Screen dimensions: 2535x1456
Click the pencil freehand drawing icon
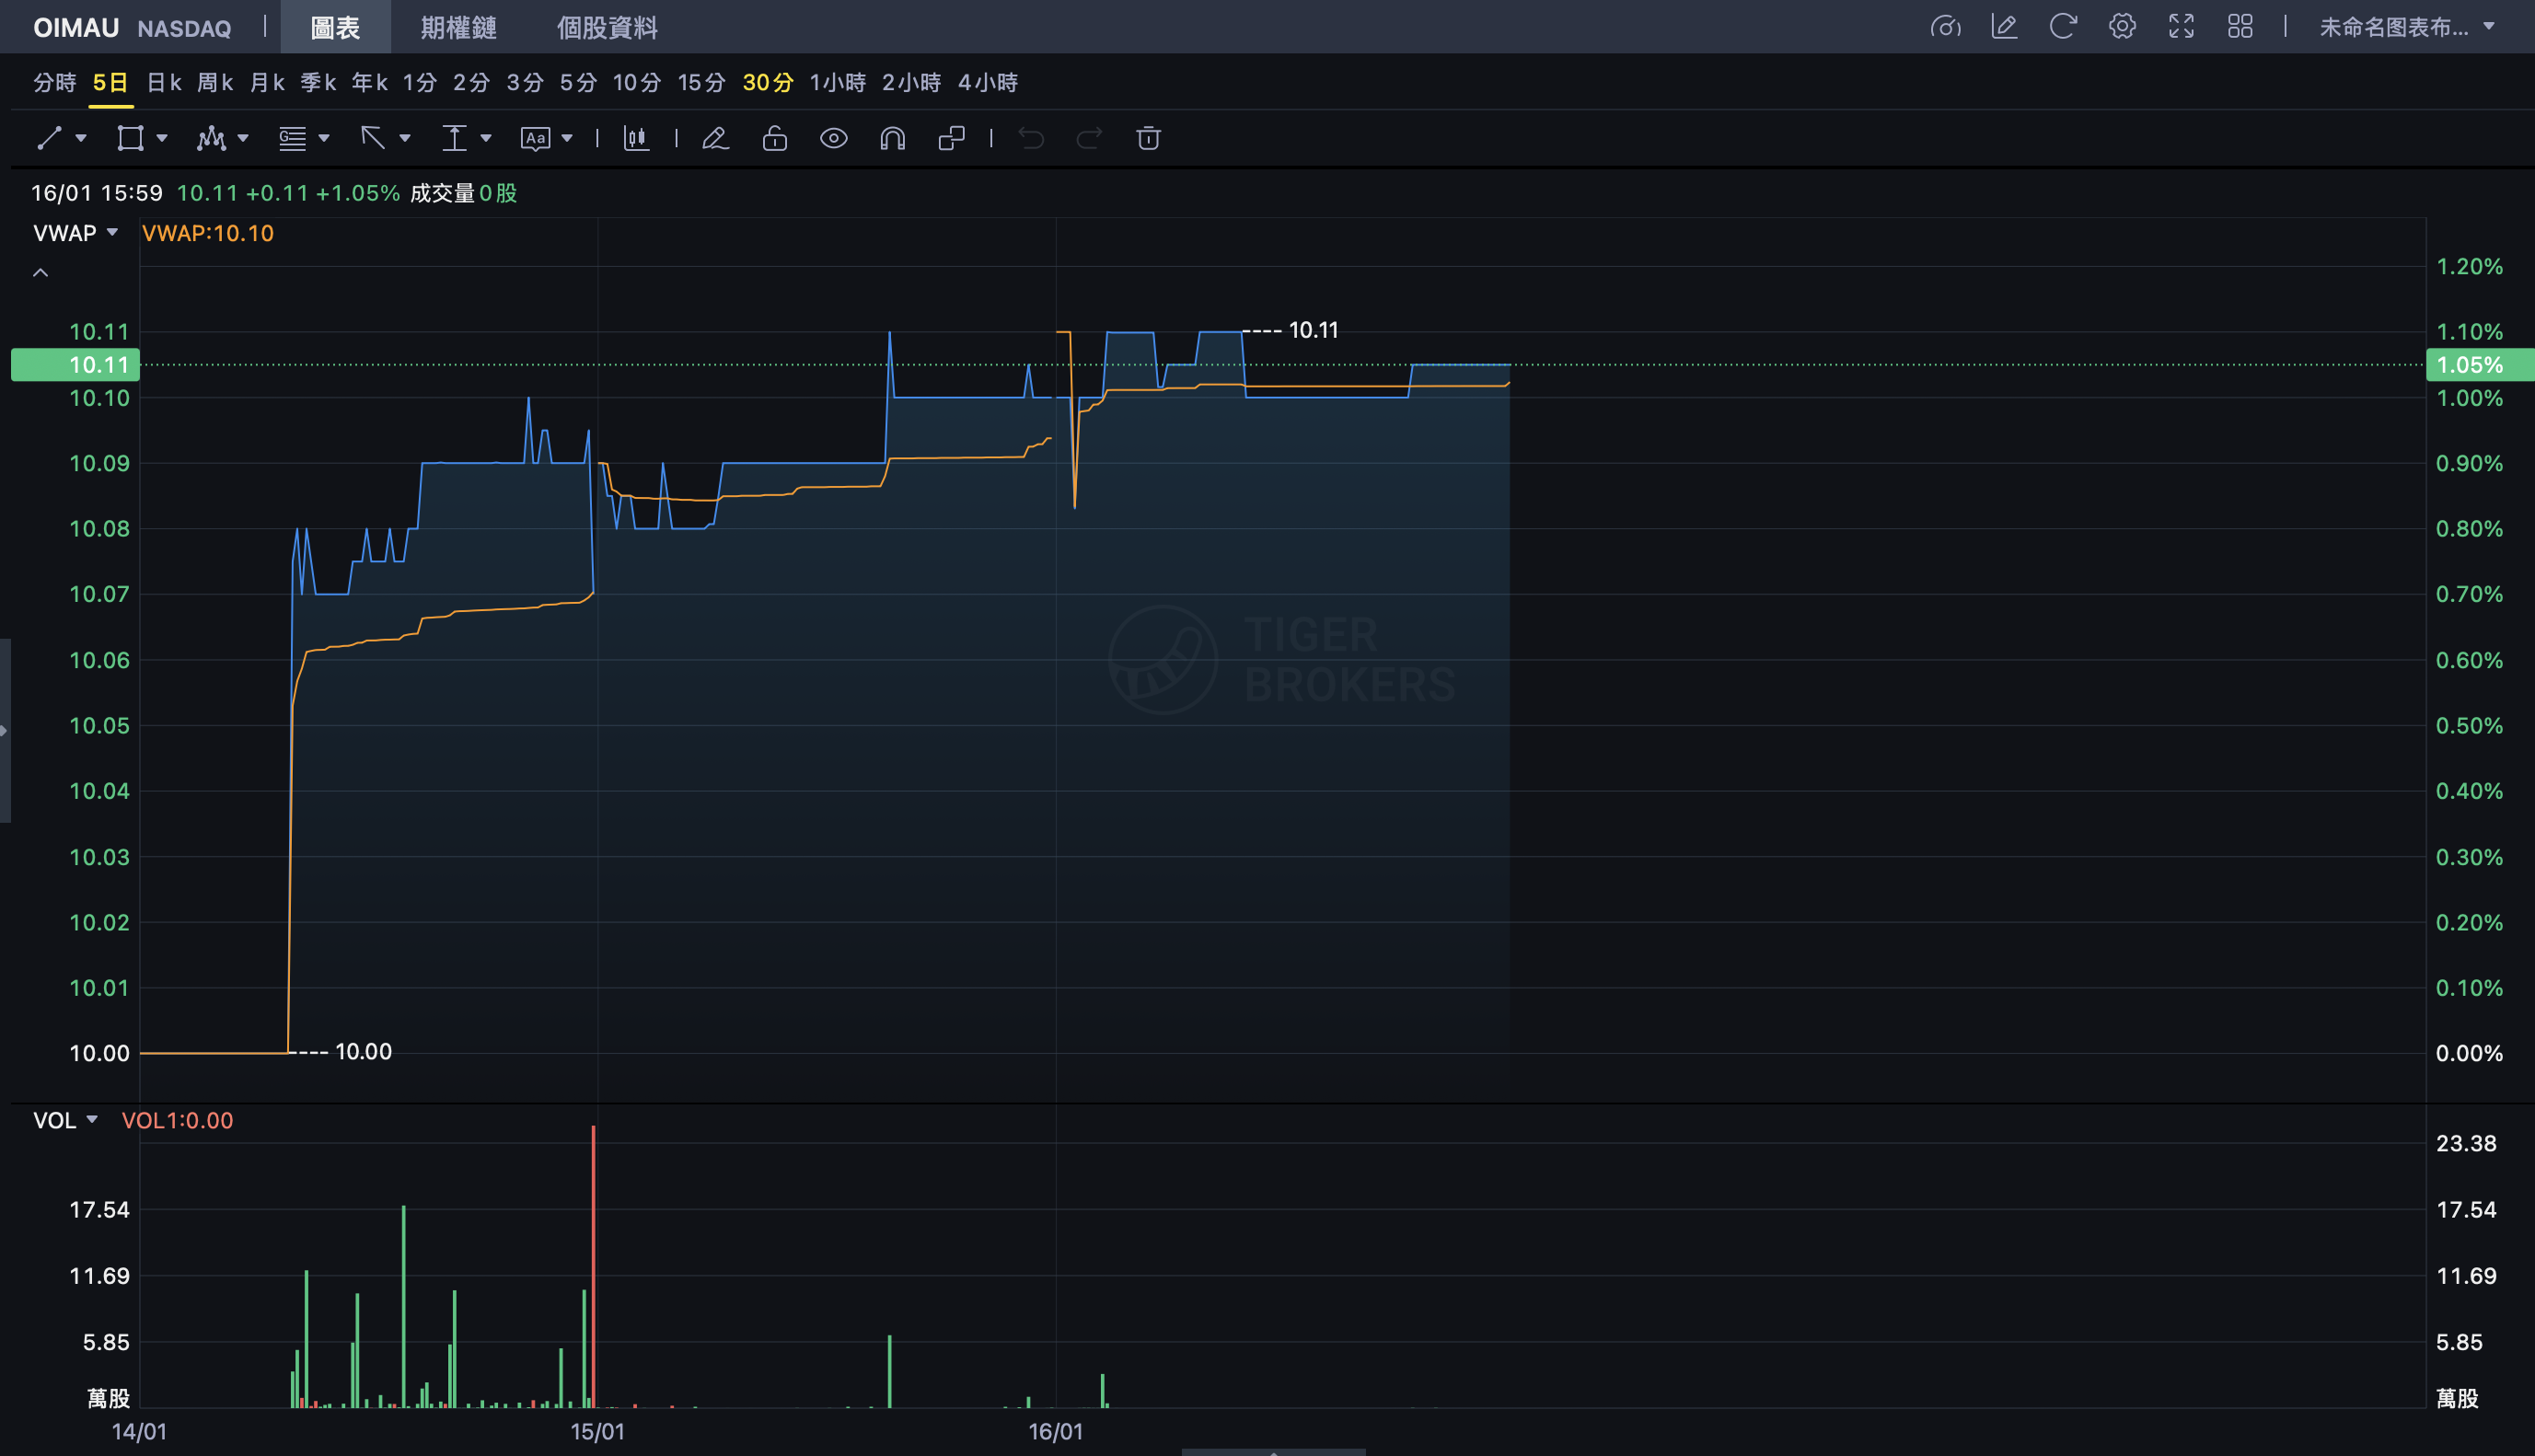pos(715,138)
